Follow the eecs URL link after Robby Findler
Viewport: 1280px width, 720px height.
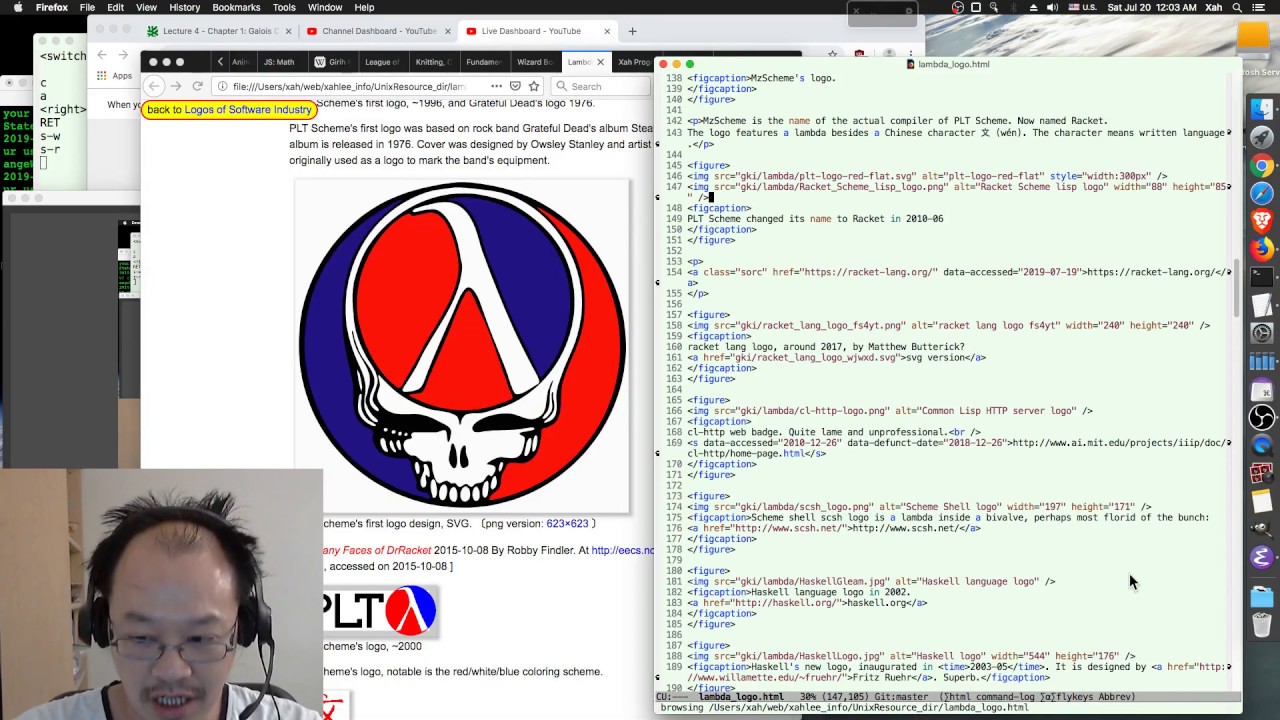[622, 550]
